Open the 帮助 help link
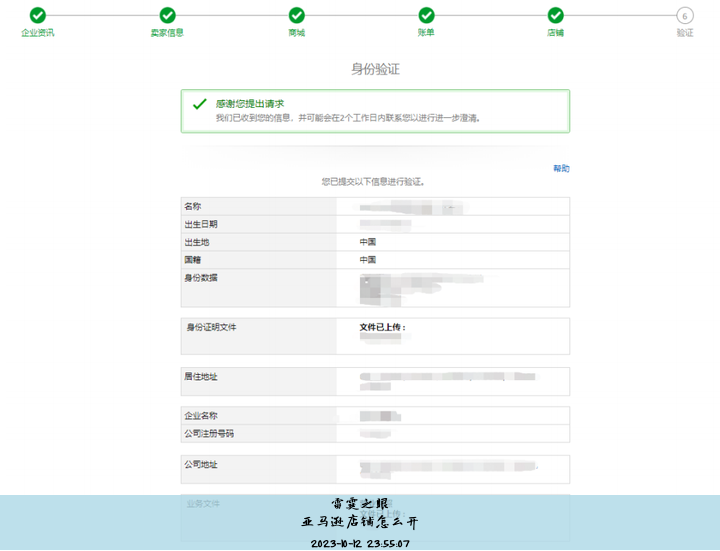The image size is (720, 551). click(561, 169)
